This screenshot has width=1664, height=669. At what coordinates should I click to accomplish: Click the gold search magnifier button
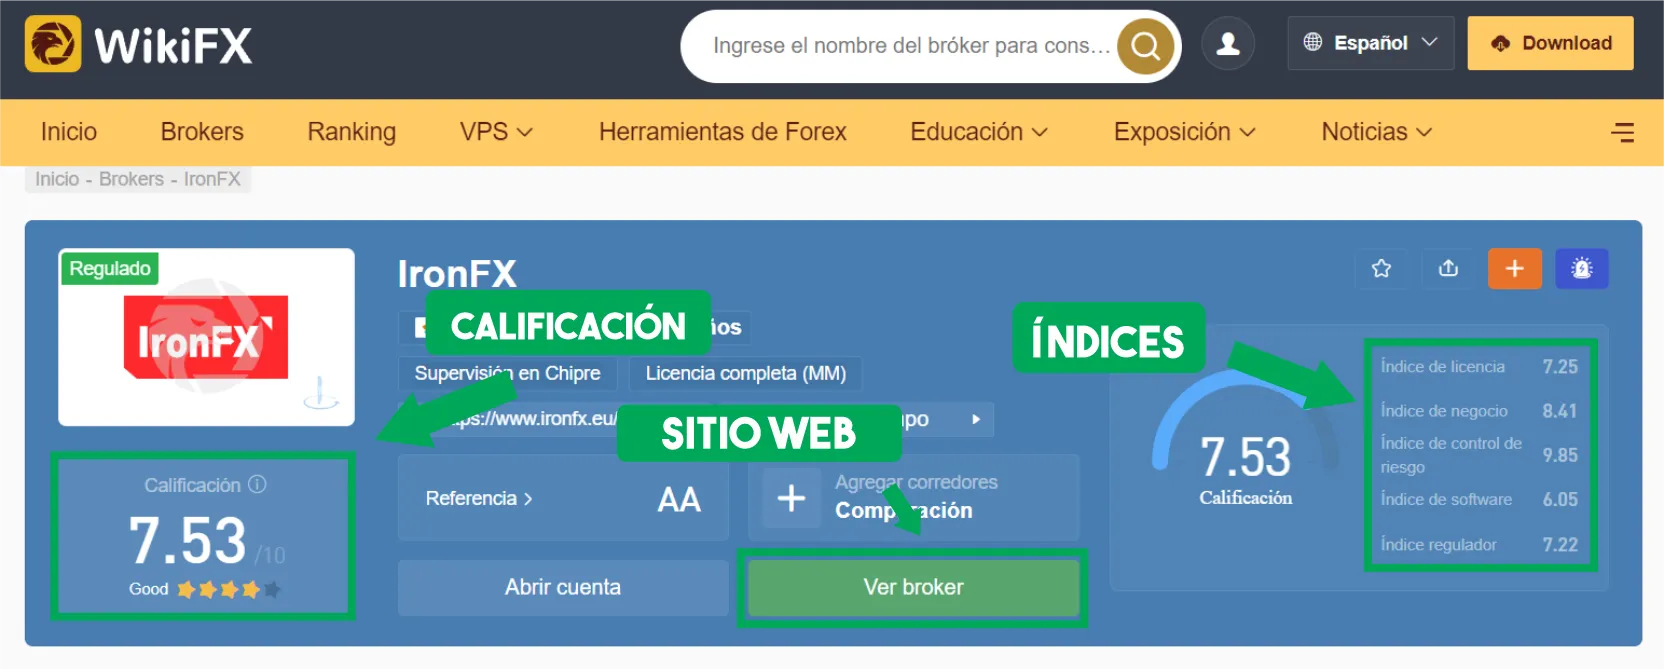(1145, 46)
